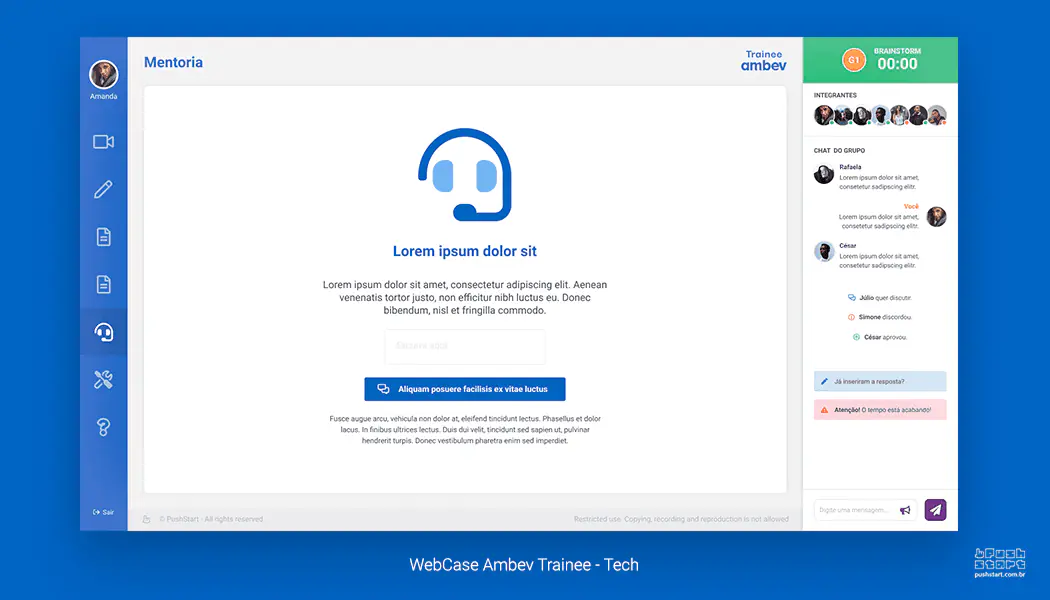Open the video camera section in the sidebar
Viewport: 1050px width, 600px height.
pos(103,142)
